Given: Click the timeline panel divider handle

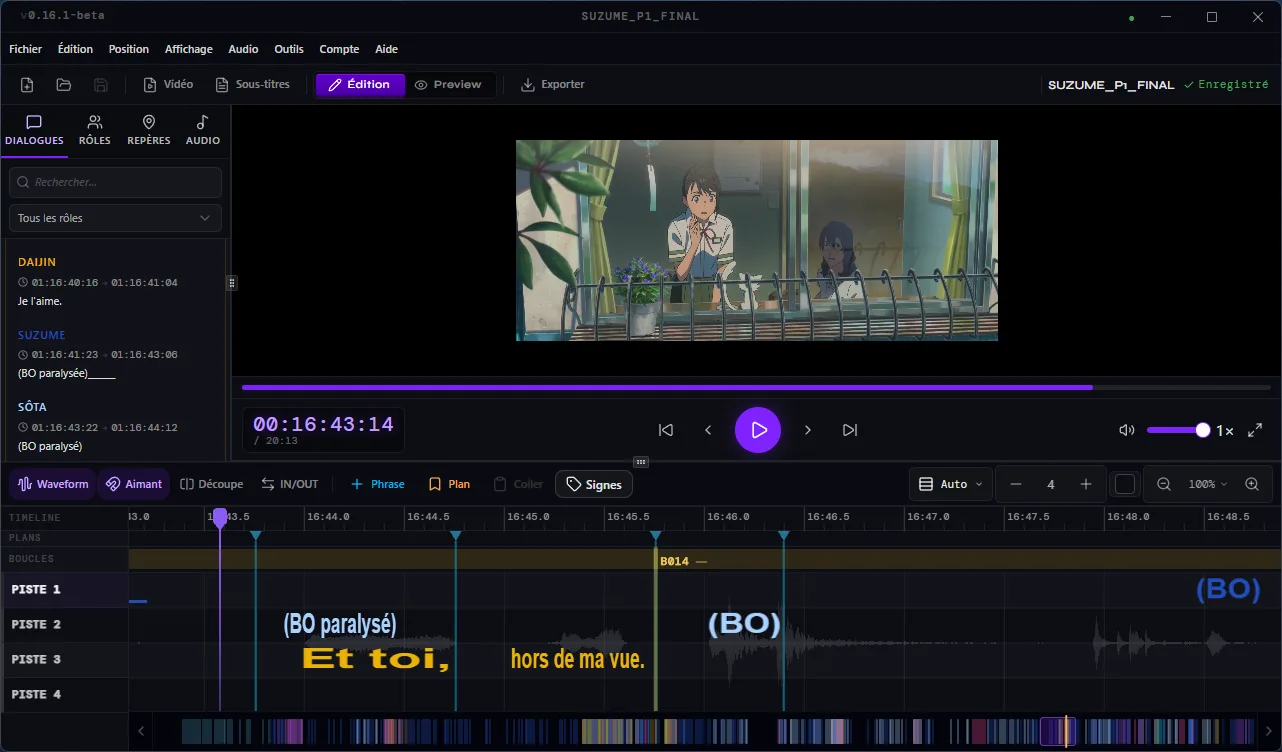Looking at the screenshot, I should click(641, 462).
